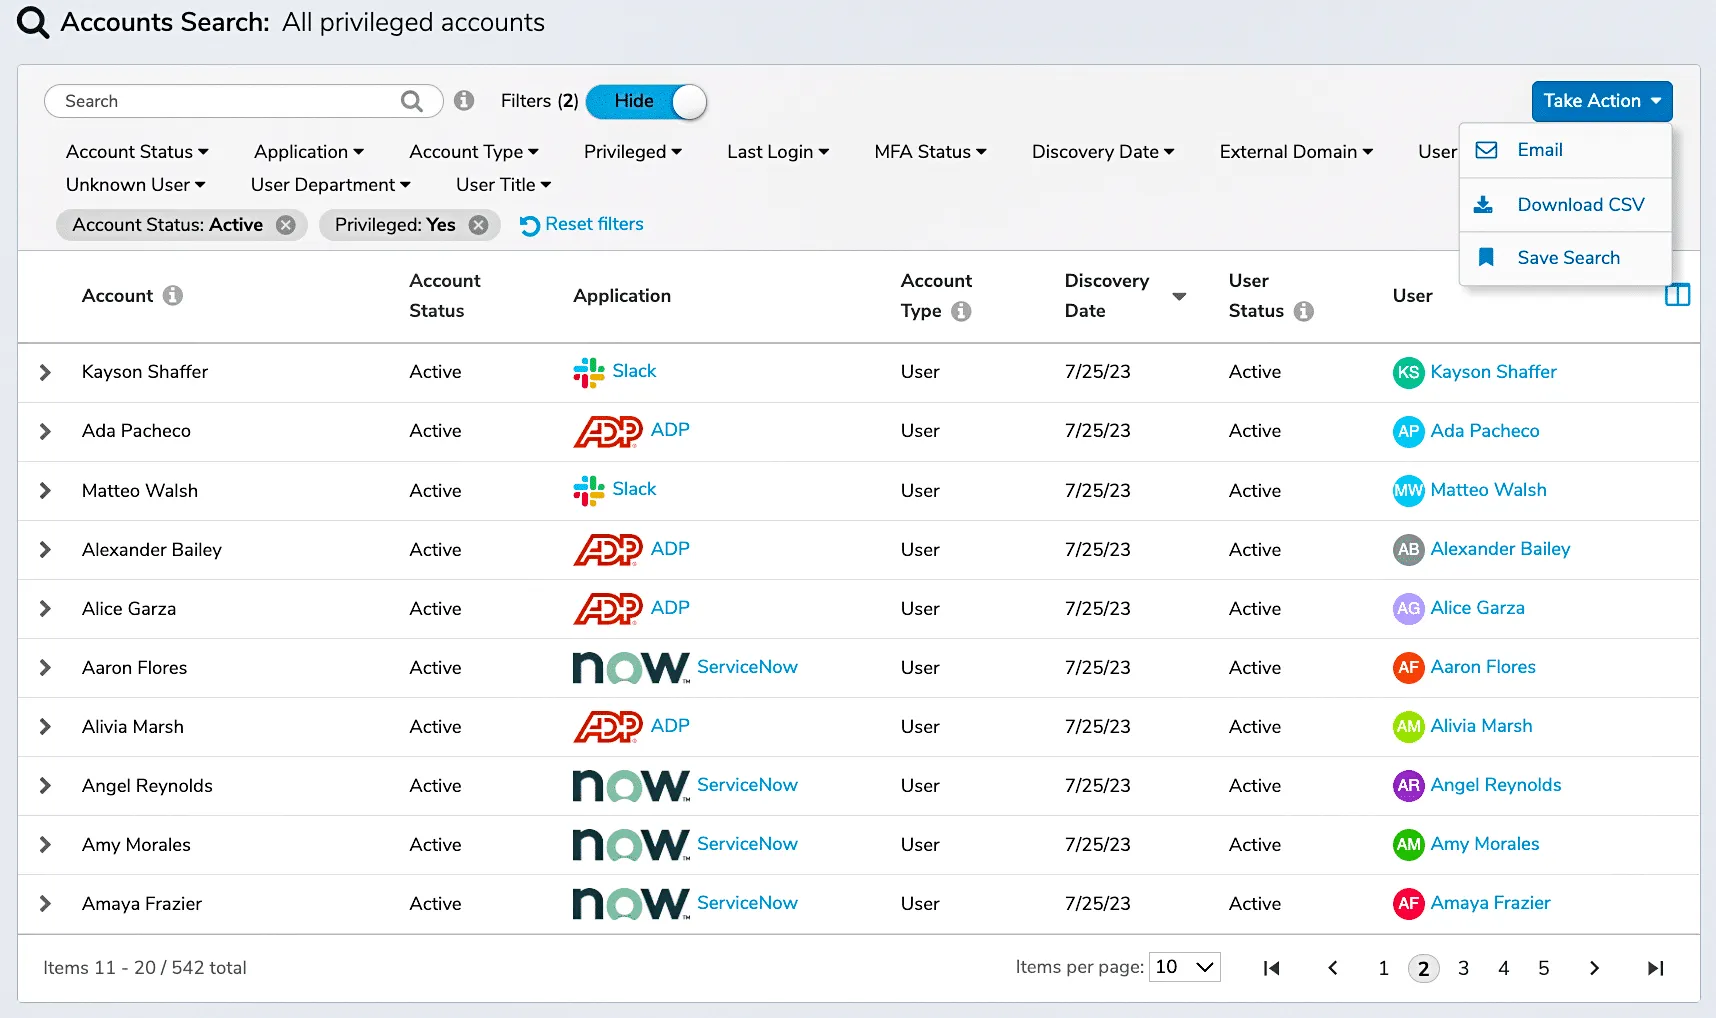The width and height of the screenshot is (1716, 1018).
Task: Select Download CSV from the action menu
Action: click(1580, 205)
